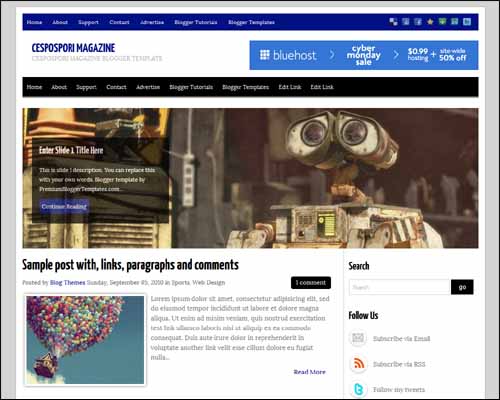The height and width of the screenshot is (400, 500).
Task: Select About in the black navigation bar
Action: tap(59, 87)
